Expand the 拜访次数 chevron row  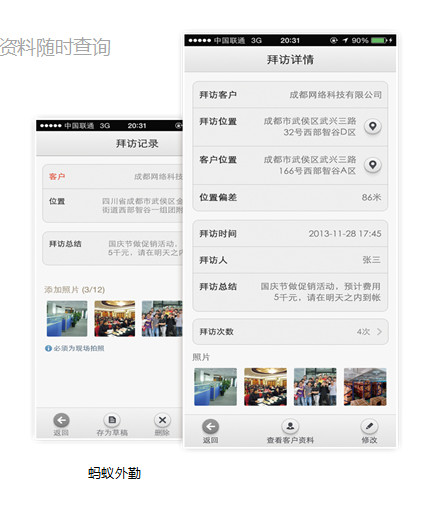pos(290,332)
